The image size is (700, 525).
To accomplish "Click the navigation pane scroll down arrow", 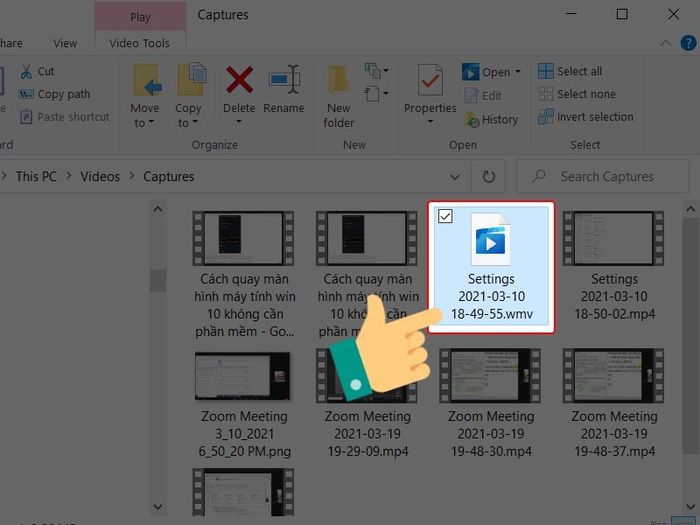I will (x=158, y=507).
